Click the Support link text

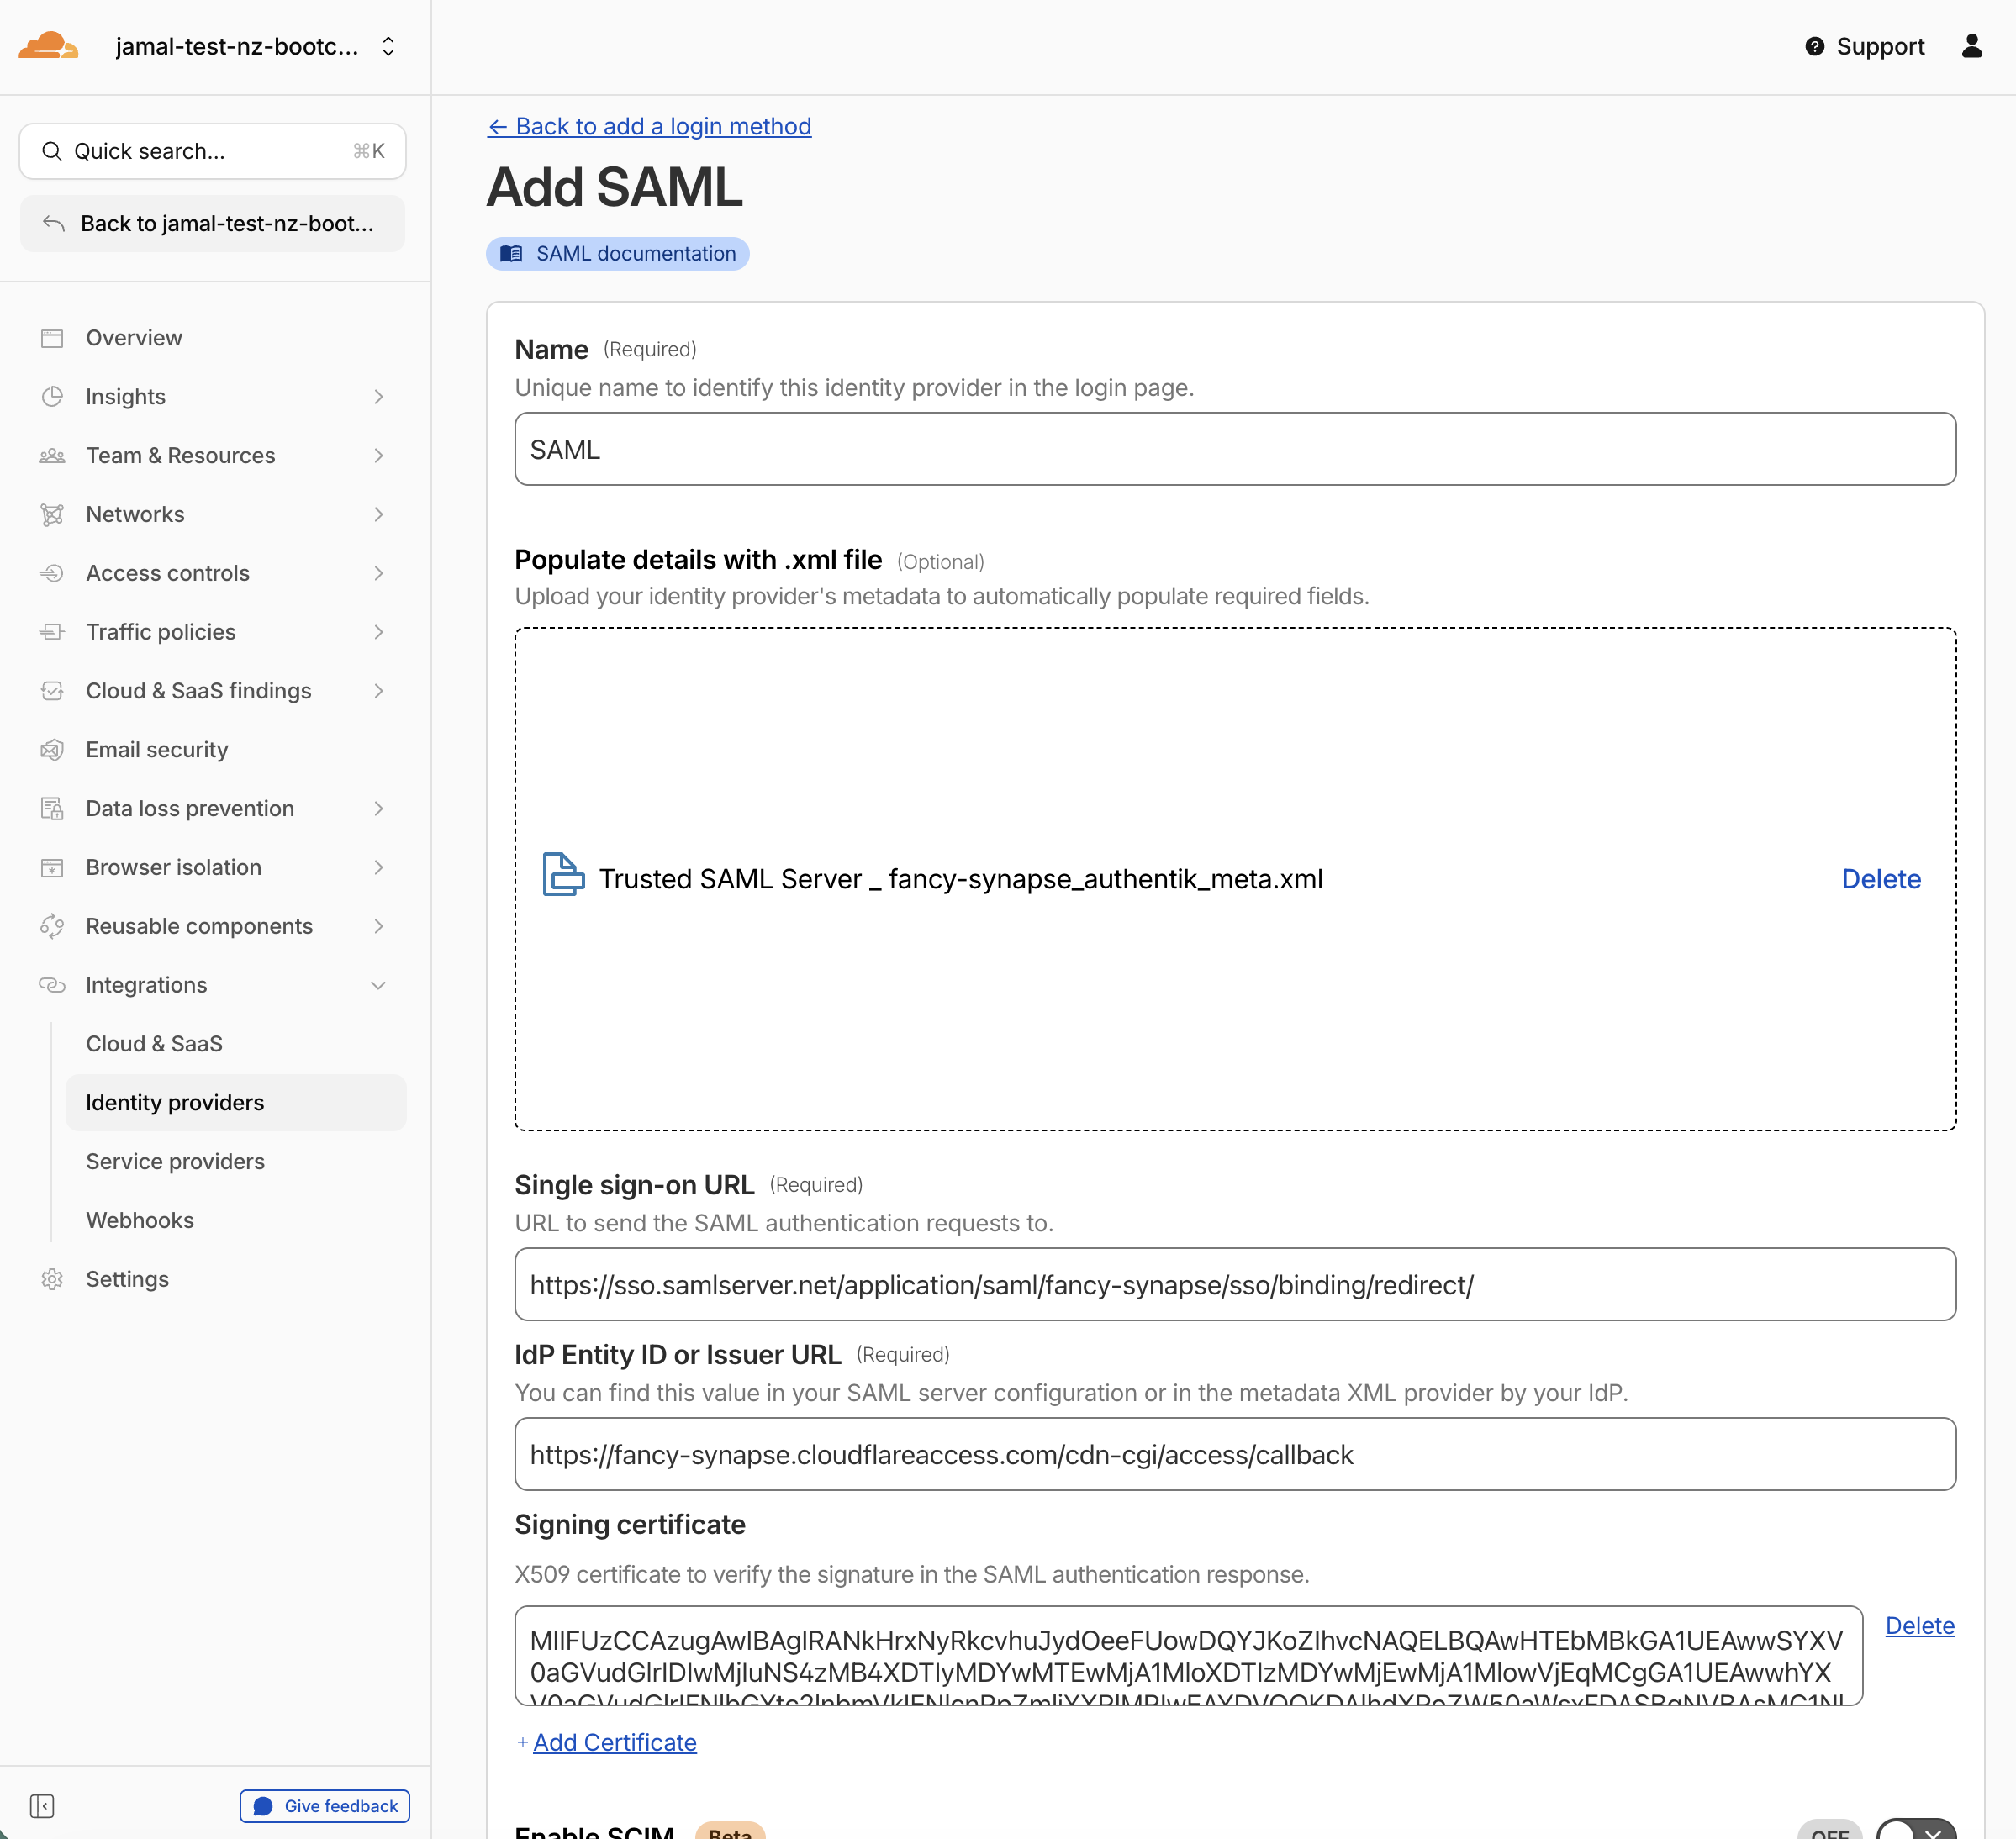click(1880, 47)
